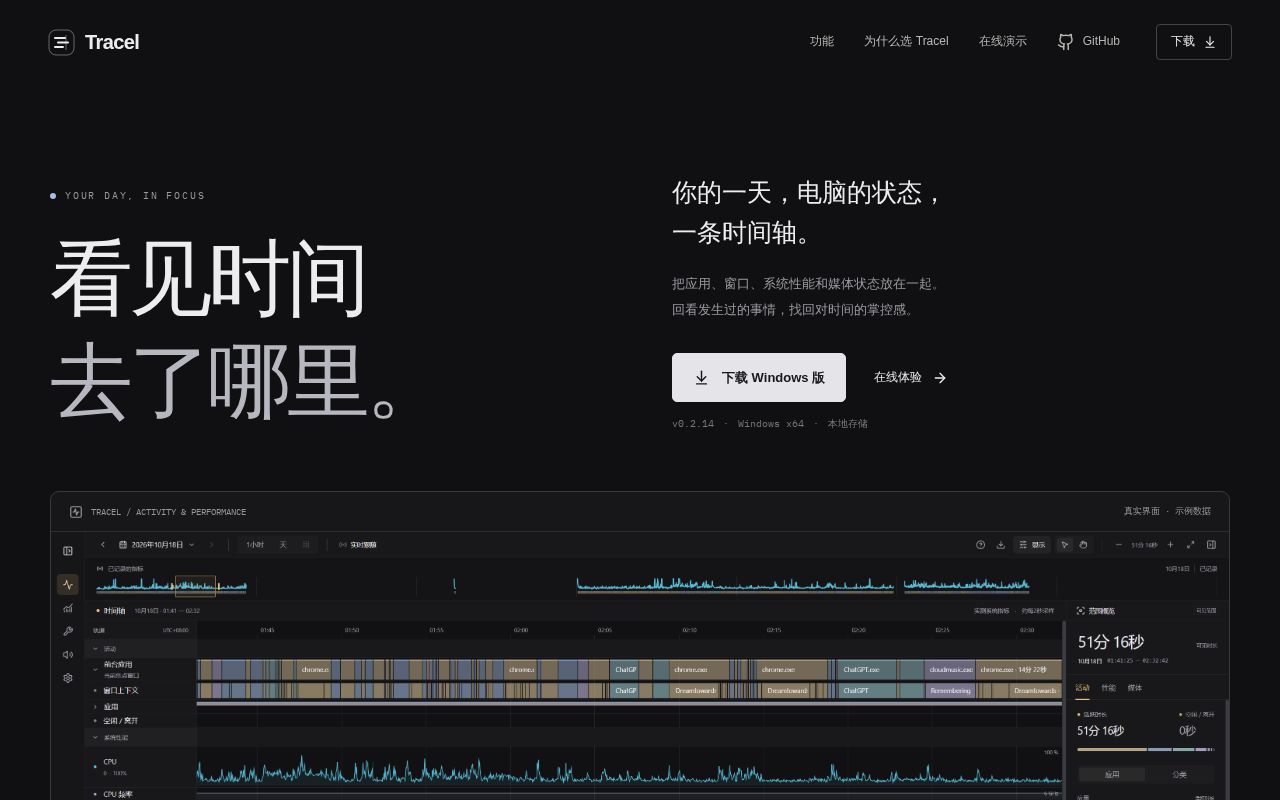
Task: Switch to the 性能 tab in details panel
Action: [x=1108, y=688]
